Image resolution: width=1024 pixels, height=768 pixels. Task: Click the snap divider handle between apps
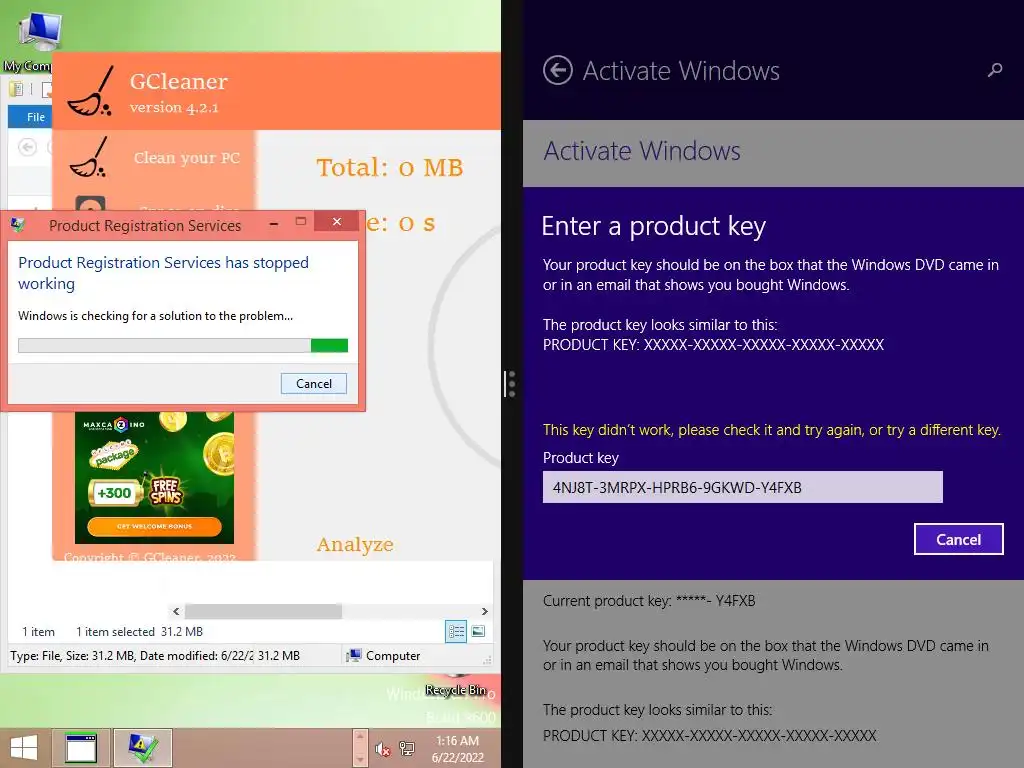tap(511, 384)
